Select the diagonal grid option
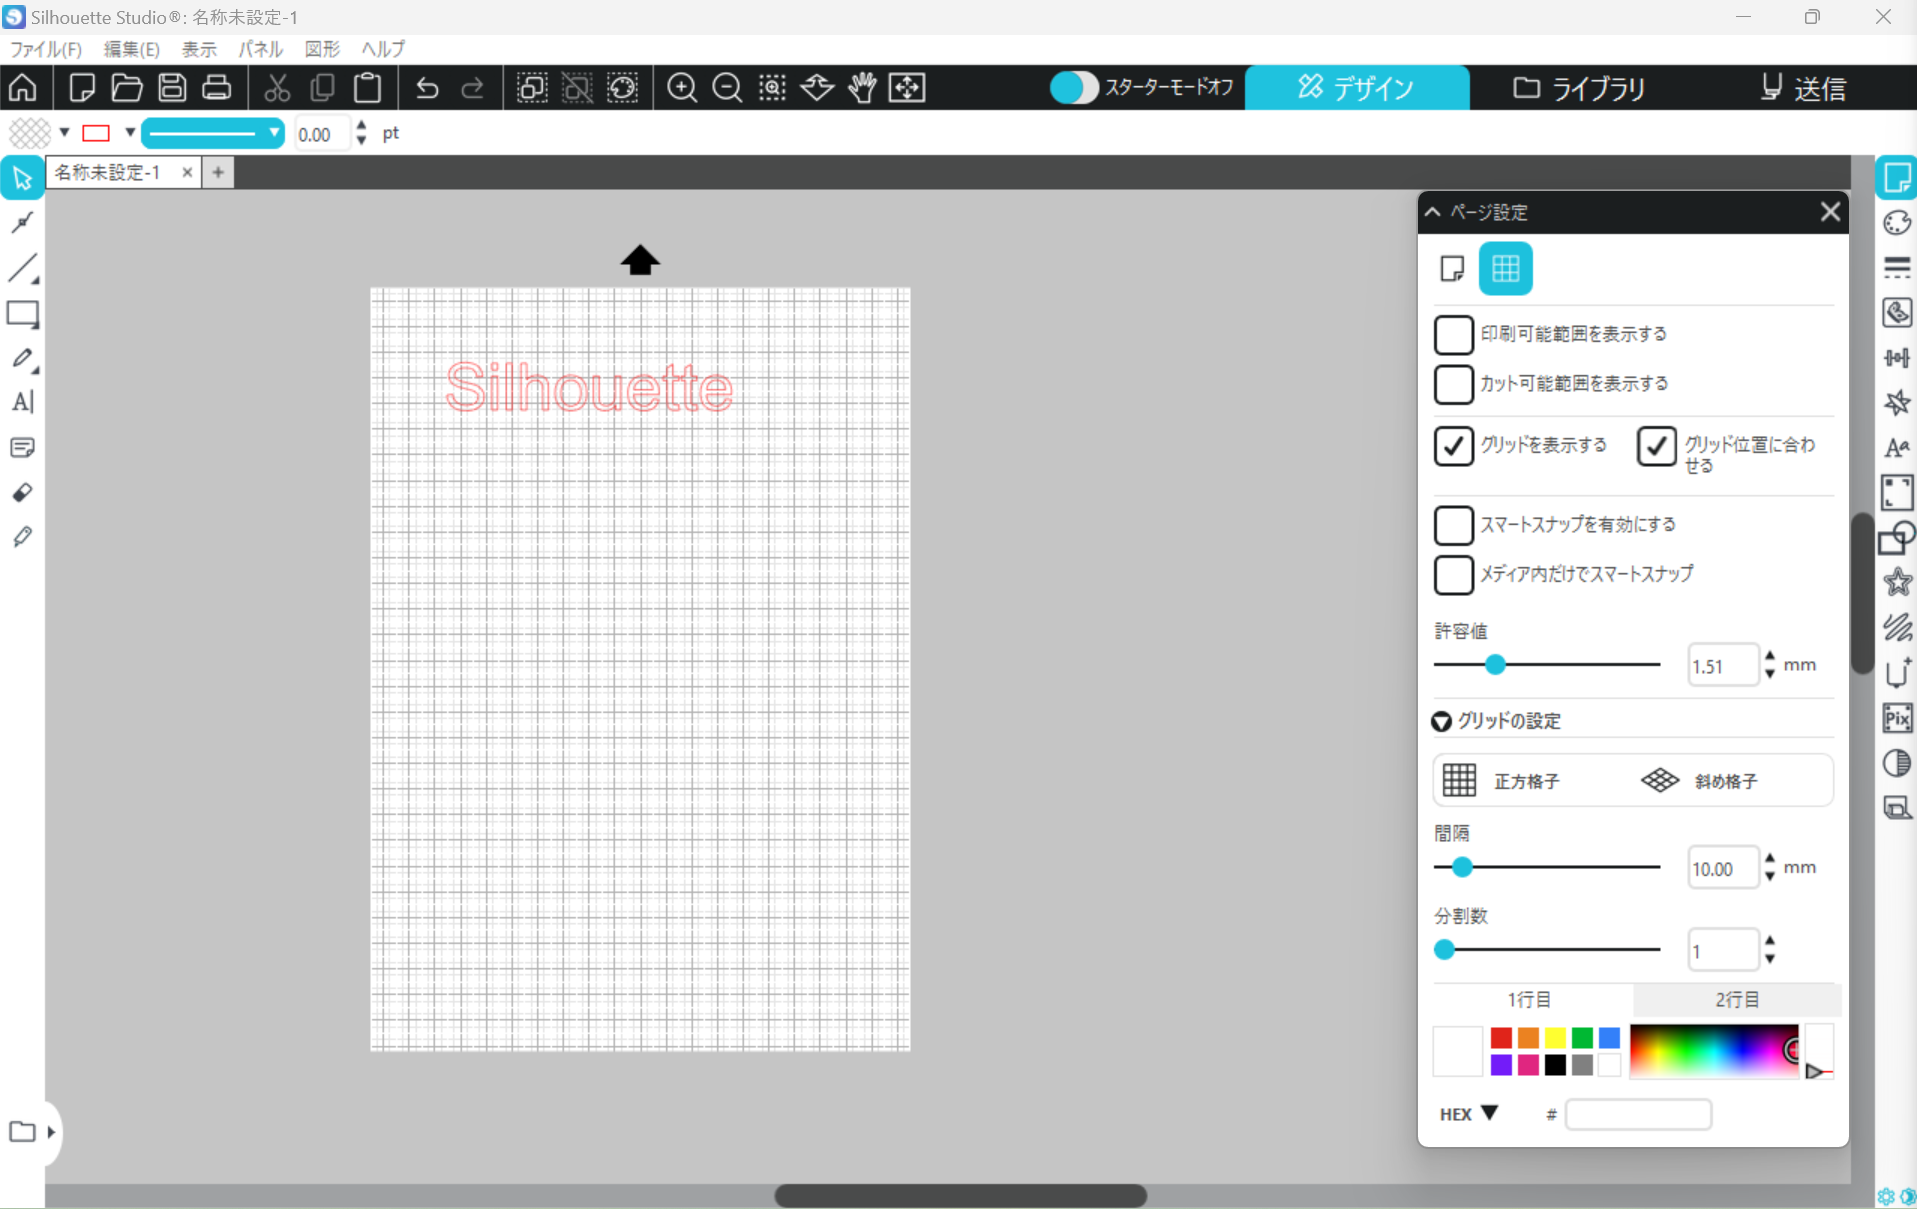The image size is (1917, 1209). point(1699,780)
